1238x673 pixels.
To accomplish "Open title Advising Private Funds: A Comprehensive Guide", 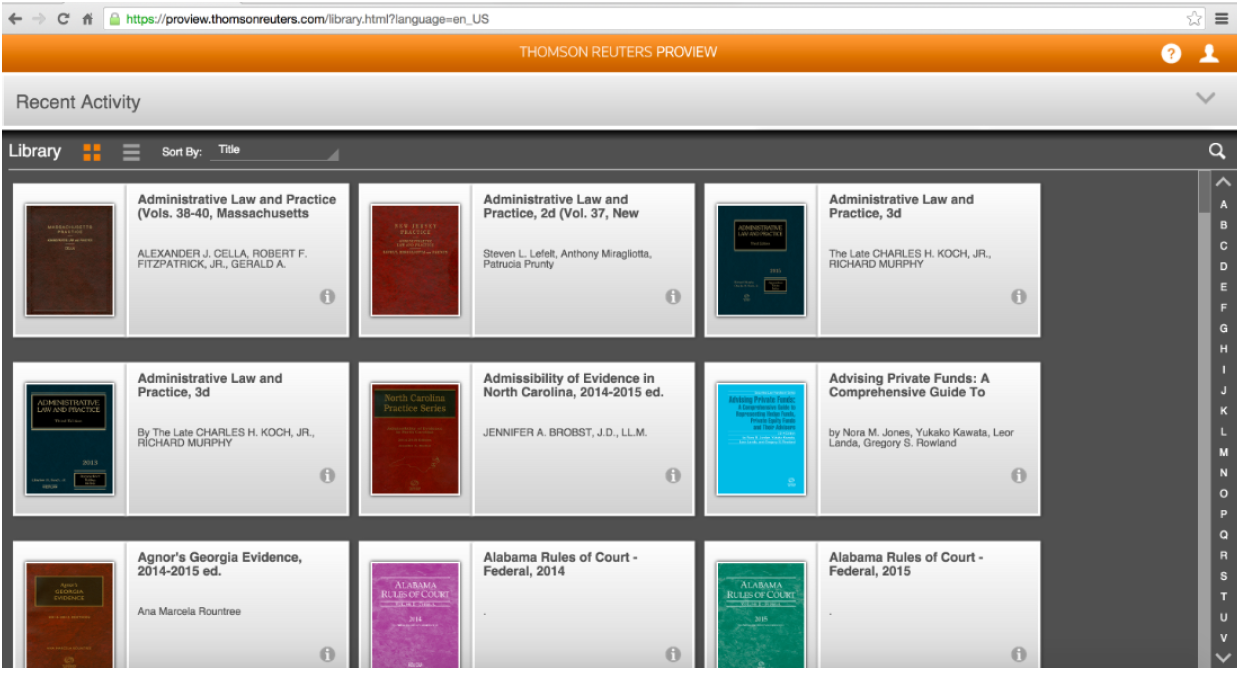I will pyautogui.click(x=909, y=385).
